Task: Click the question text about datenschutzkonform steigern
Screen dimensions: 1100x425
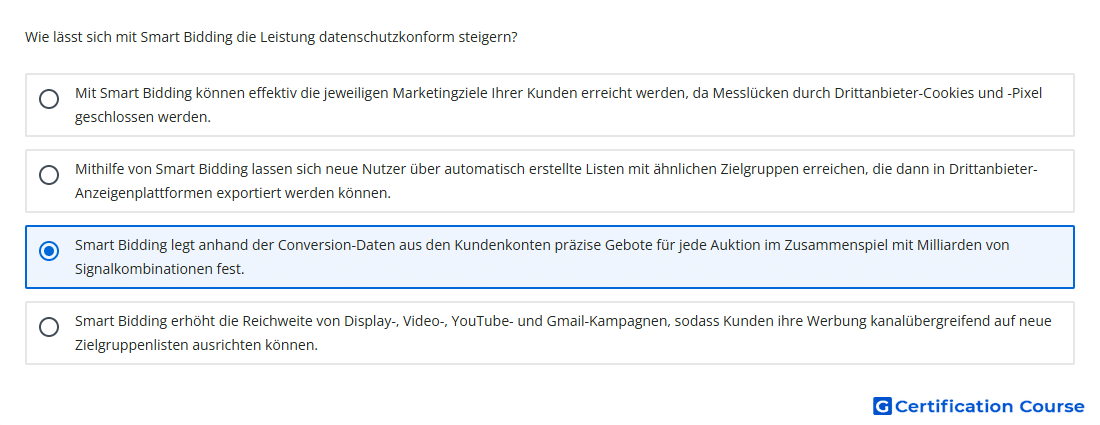Action: click(271, 37)
